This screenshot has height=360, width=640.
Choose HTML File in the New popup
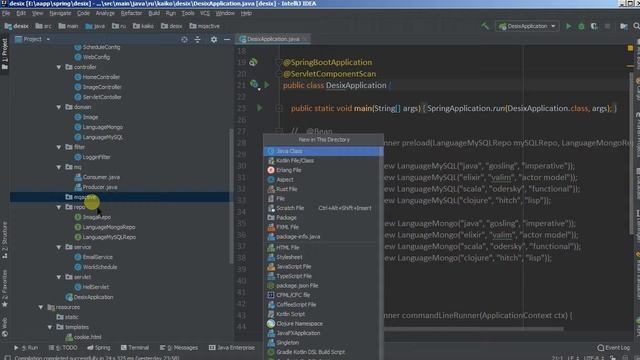[322, 247]
